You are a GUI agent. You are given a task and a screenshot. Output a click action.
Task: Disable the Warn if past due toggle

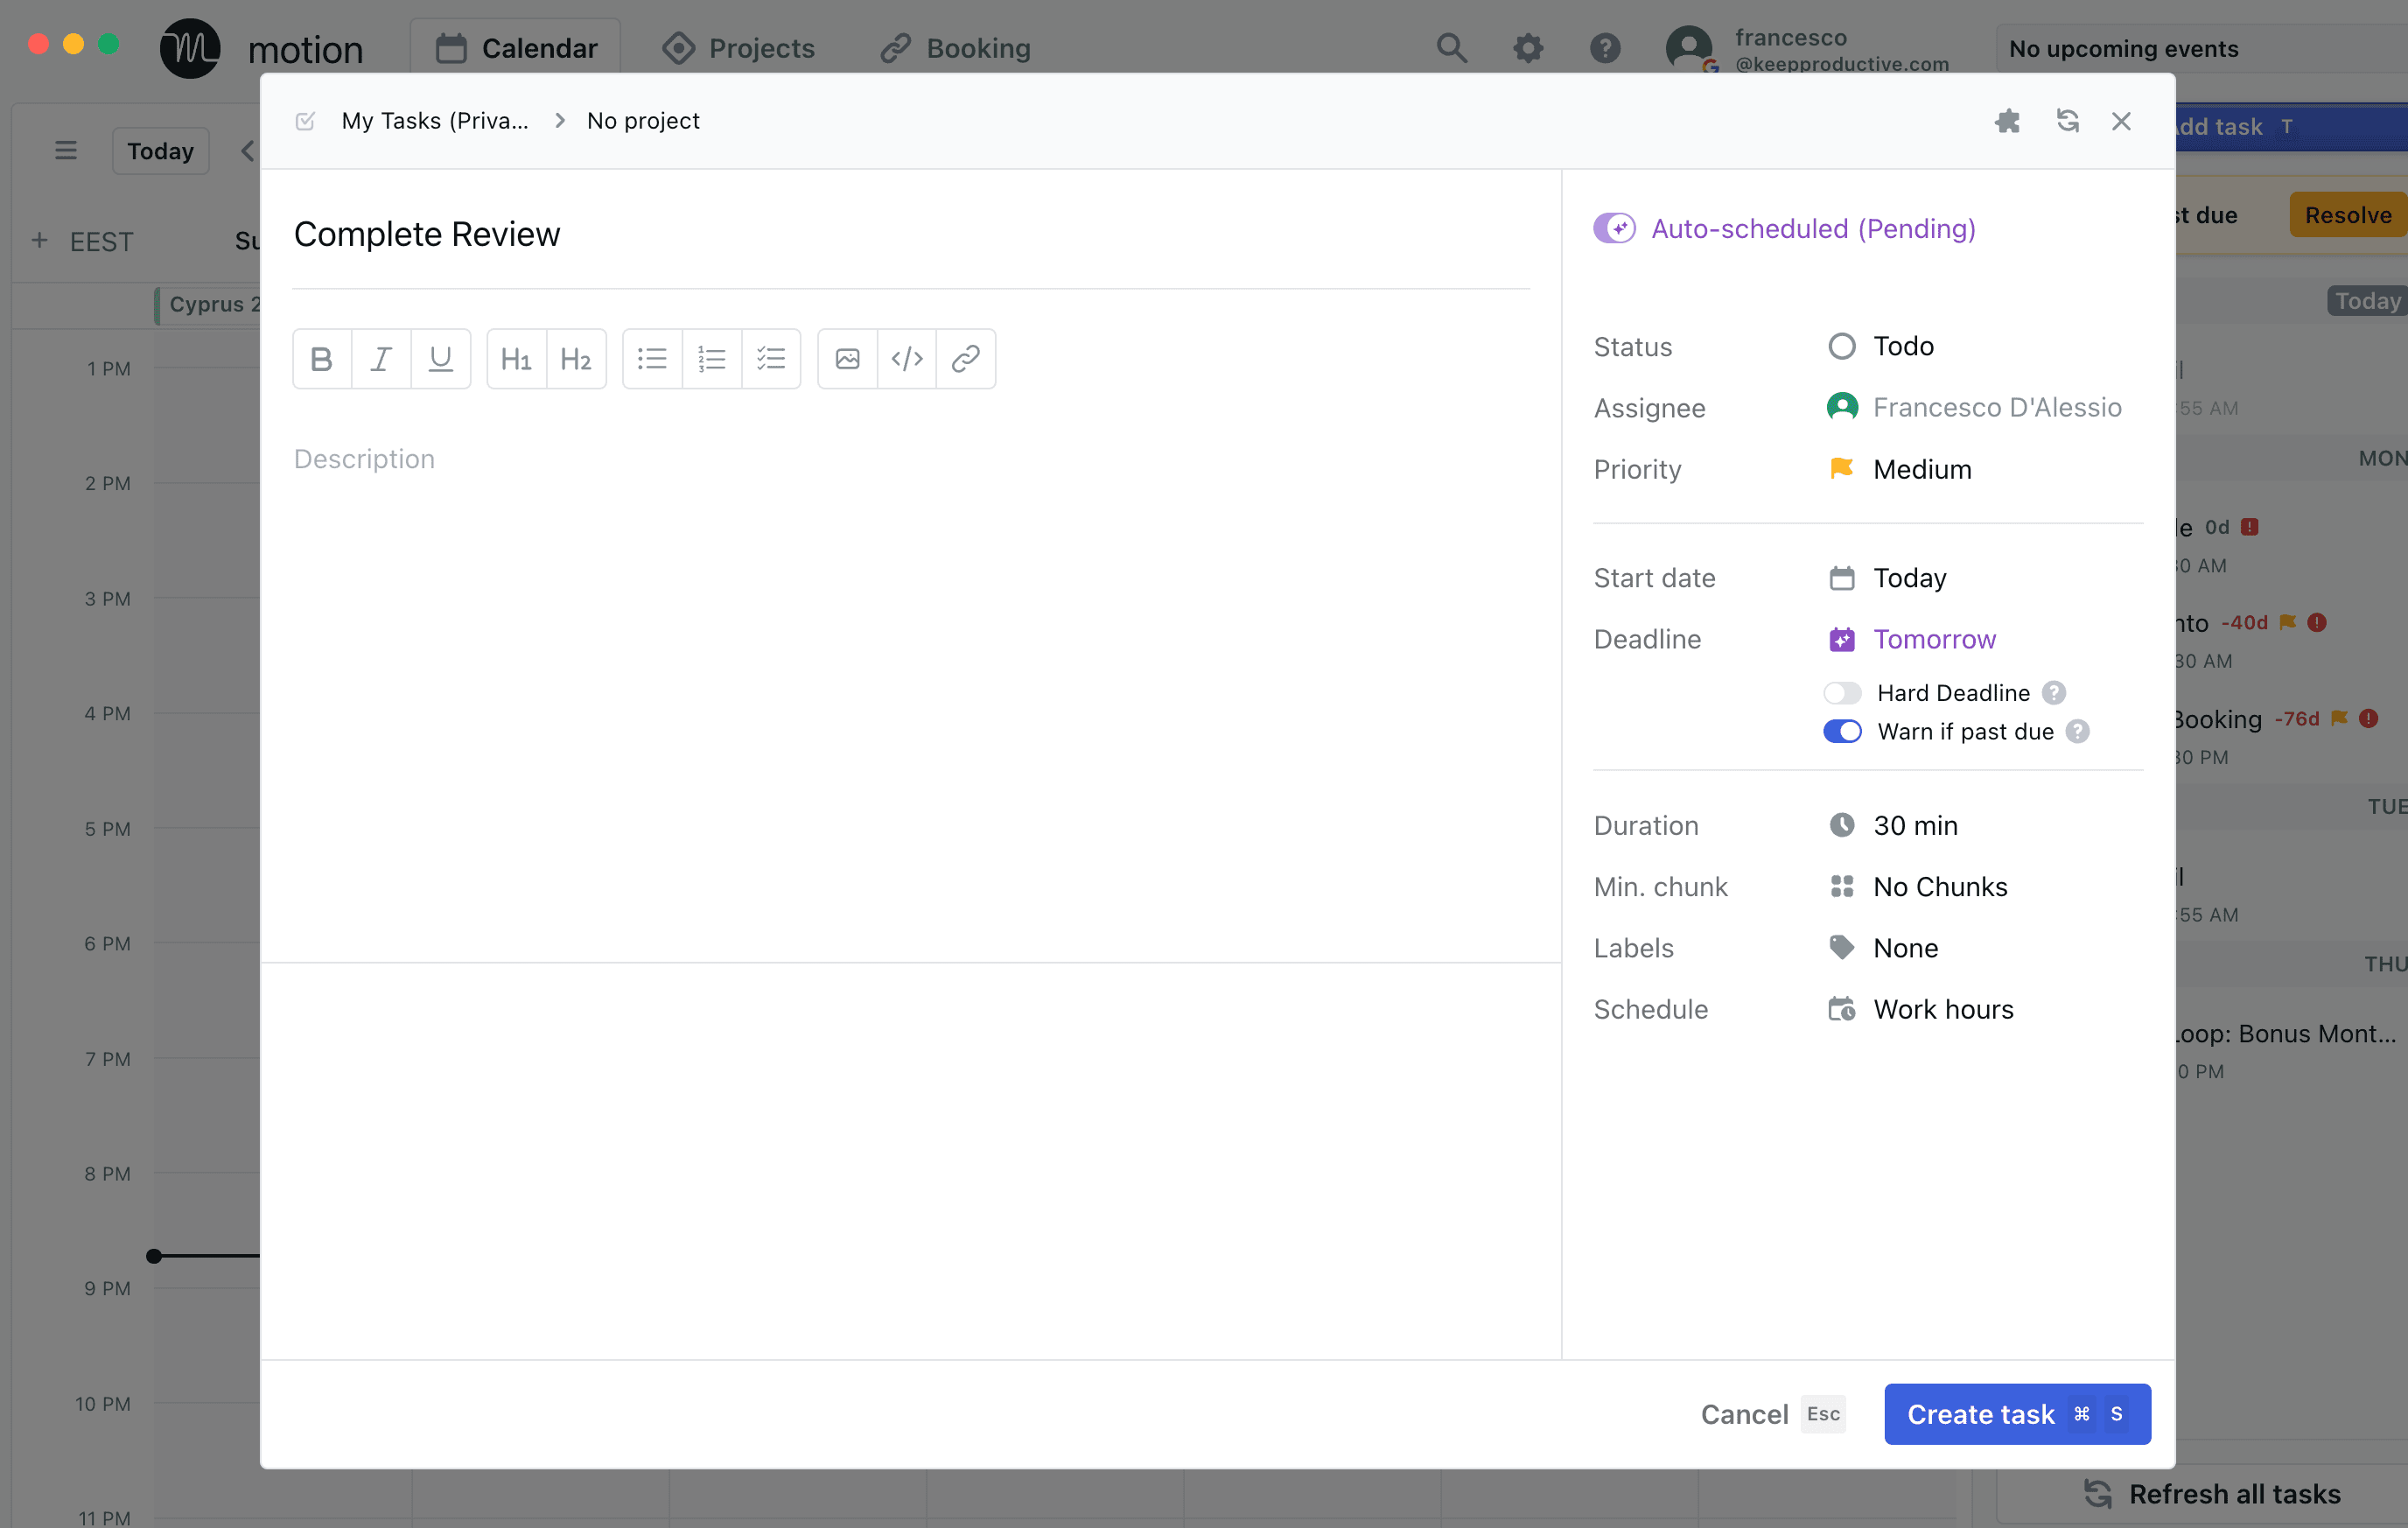tap(1841, 731)
